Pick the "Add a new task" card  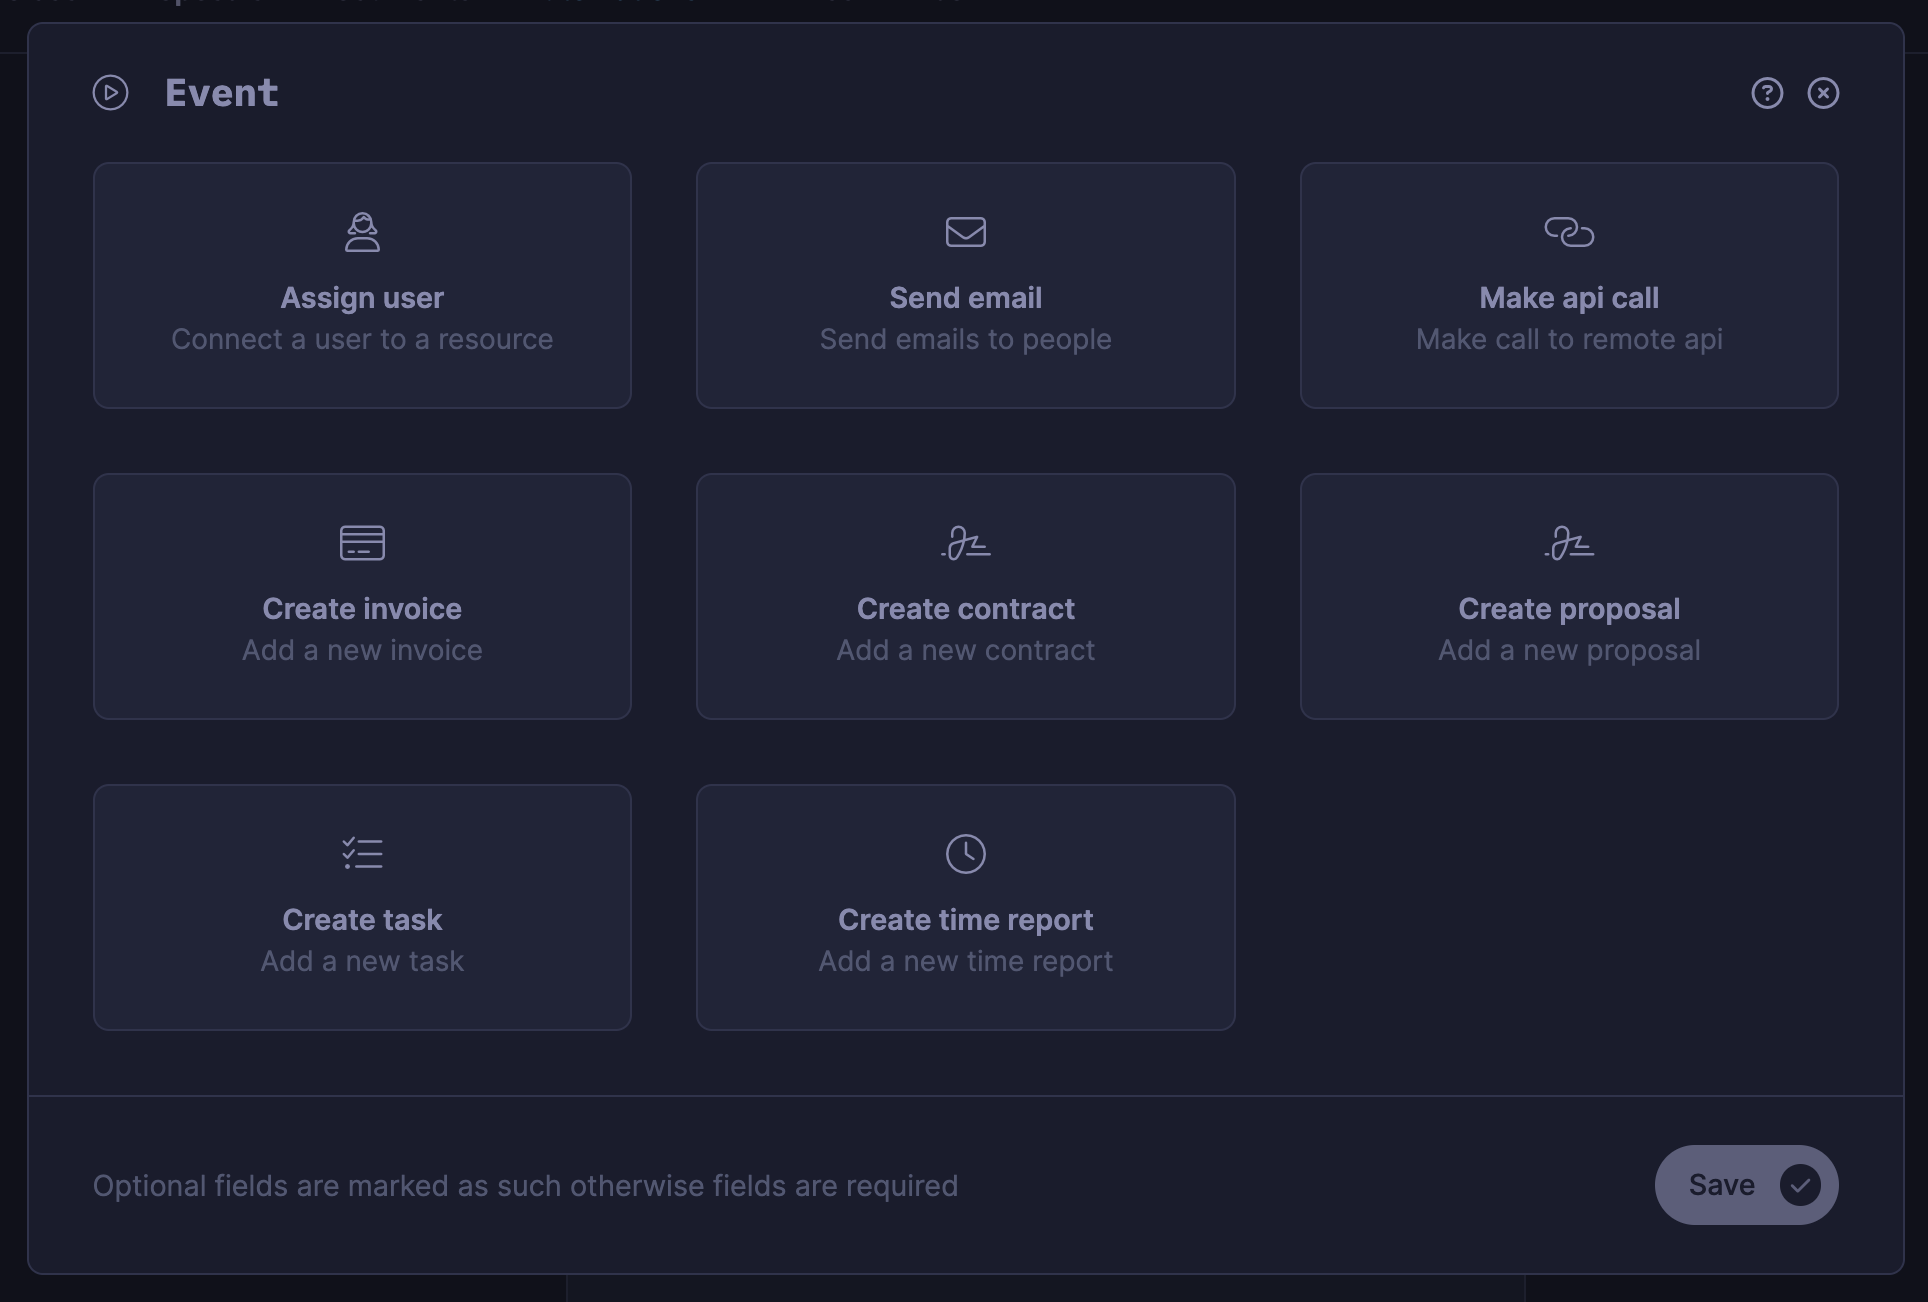click(362, 961)
